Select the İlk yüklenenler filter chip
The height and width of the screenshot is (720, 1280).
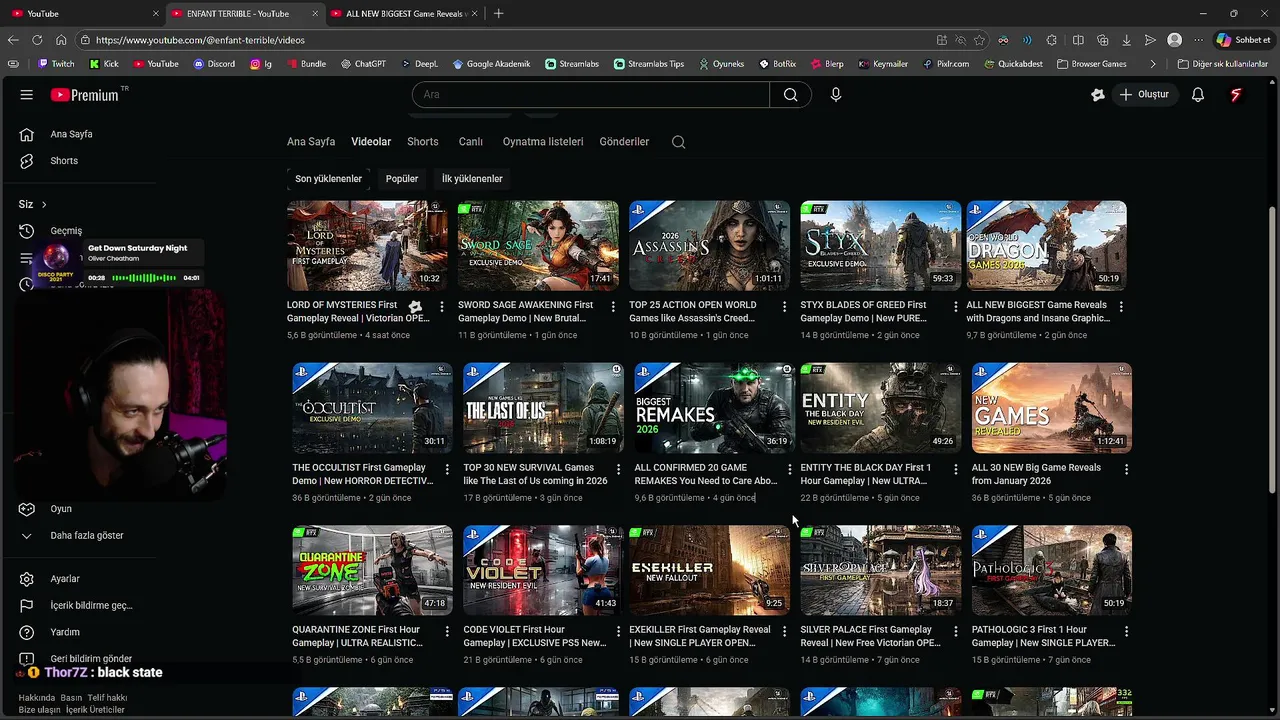(472, 179)
